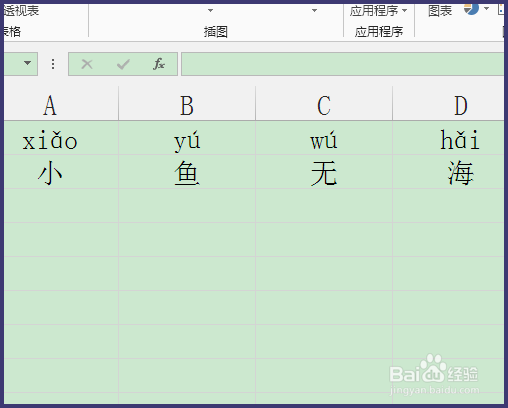The height and width of the screenshot is (408, 508).
Task: Expand dropdown arrow right in 插图 group
Action: [314, 11]
